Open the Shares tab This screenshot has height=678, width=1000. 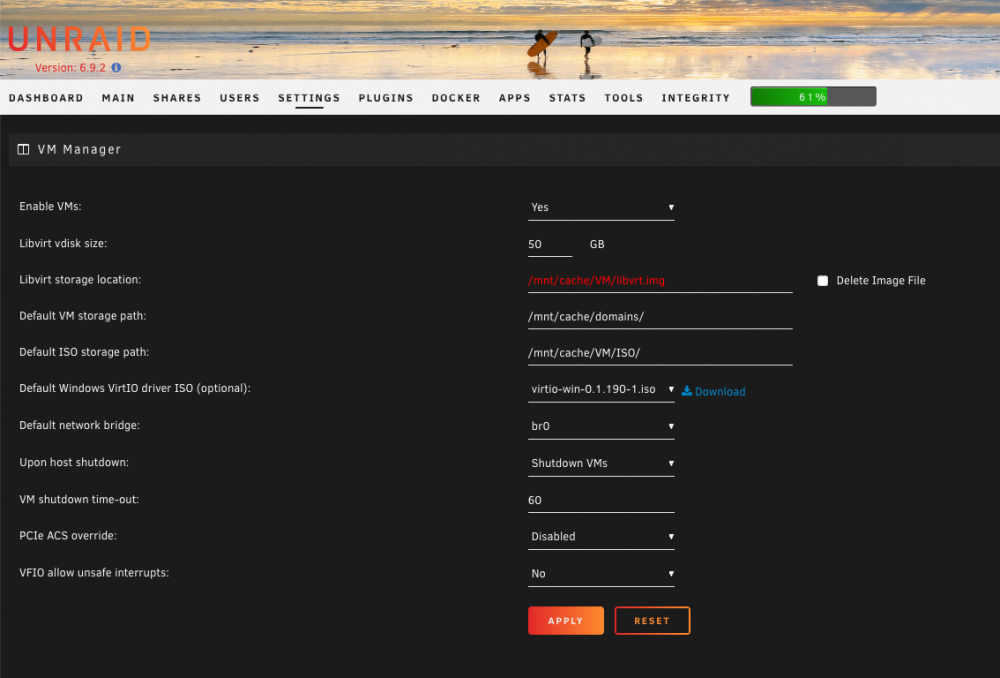[x=177, y=98]
